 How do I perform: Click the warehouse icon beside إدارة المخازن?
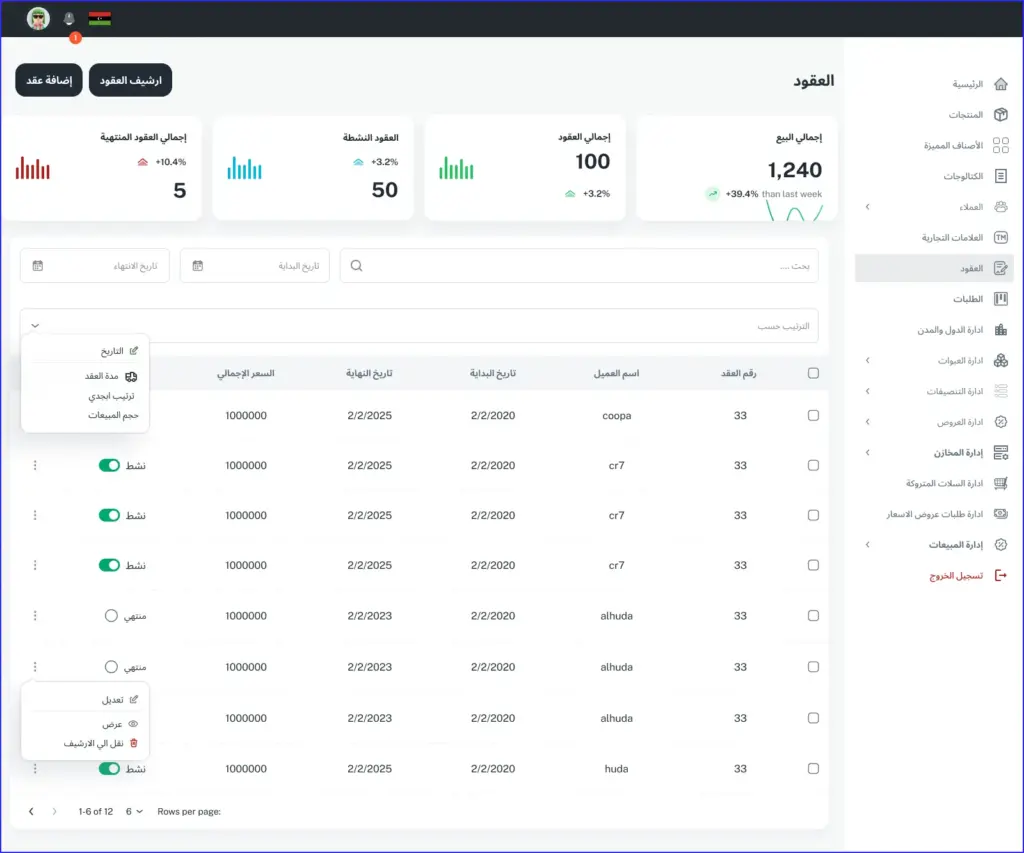[1000, 453]
